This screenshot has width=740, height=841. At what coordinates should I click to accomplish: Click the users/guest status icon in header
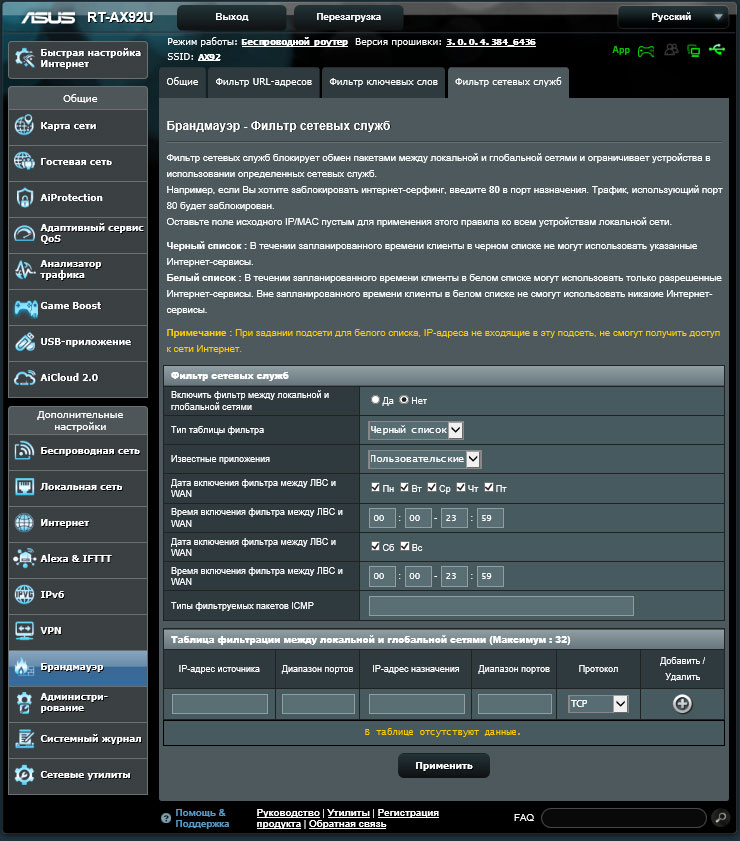tap(671, 50)
